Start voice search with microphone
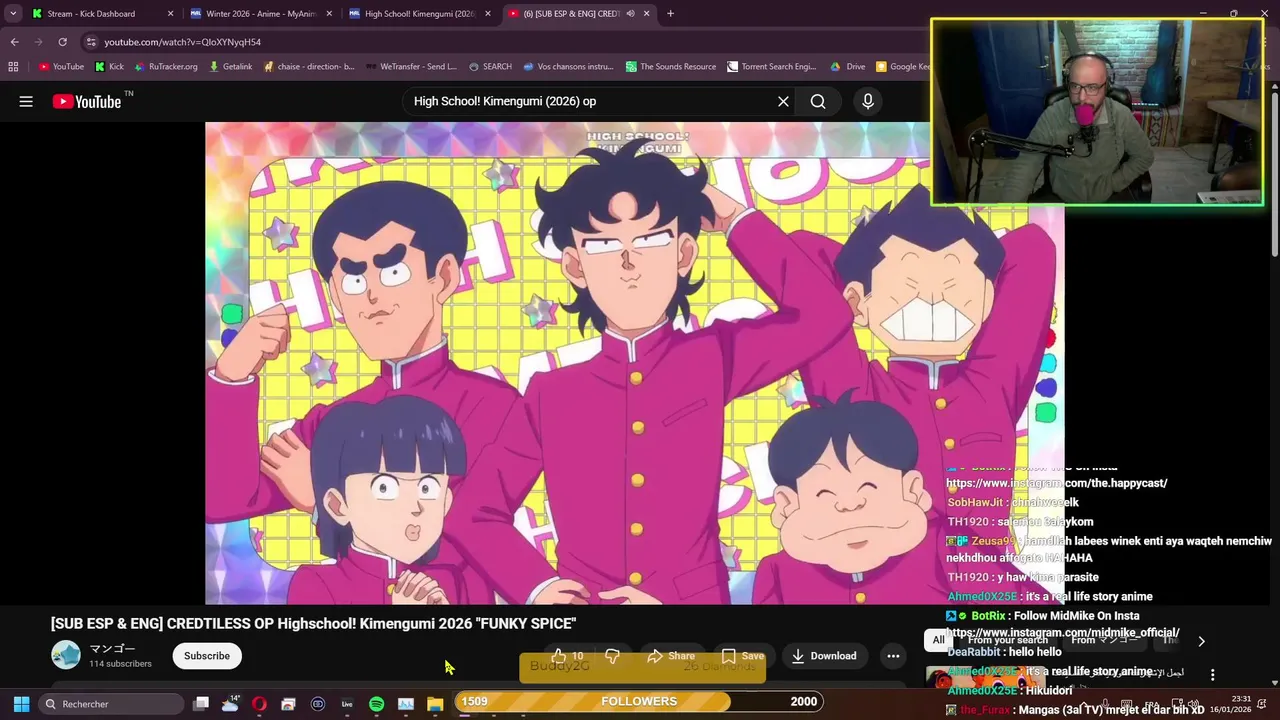 click(x=868, y=101)
